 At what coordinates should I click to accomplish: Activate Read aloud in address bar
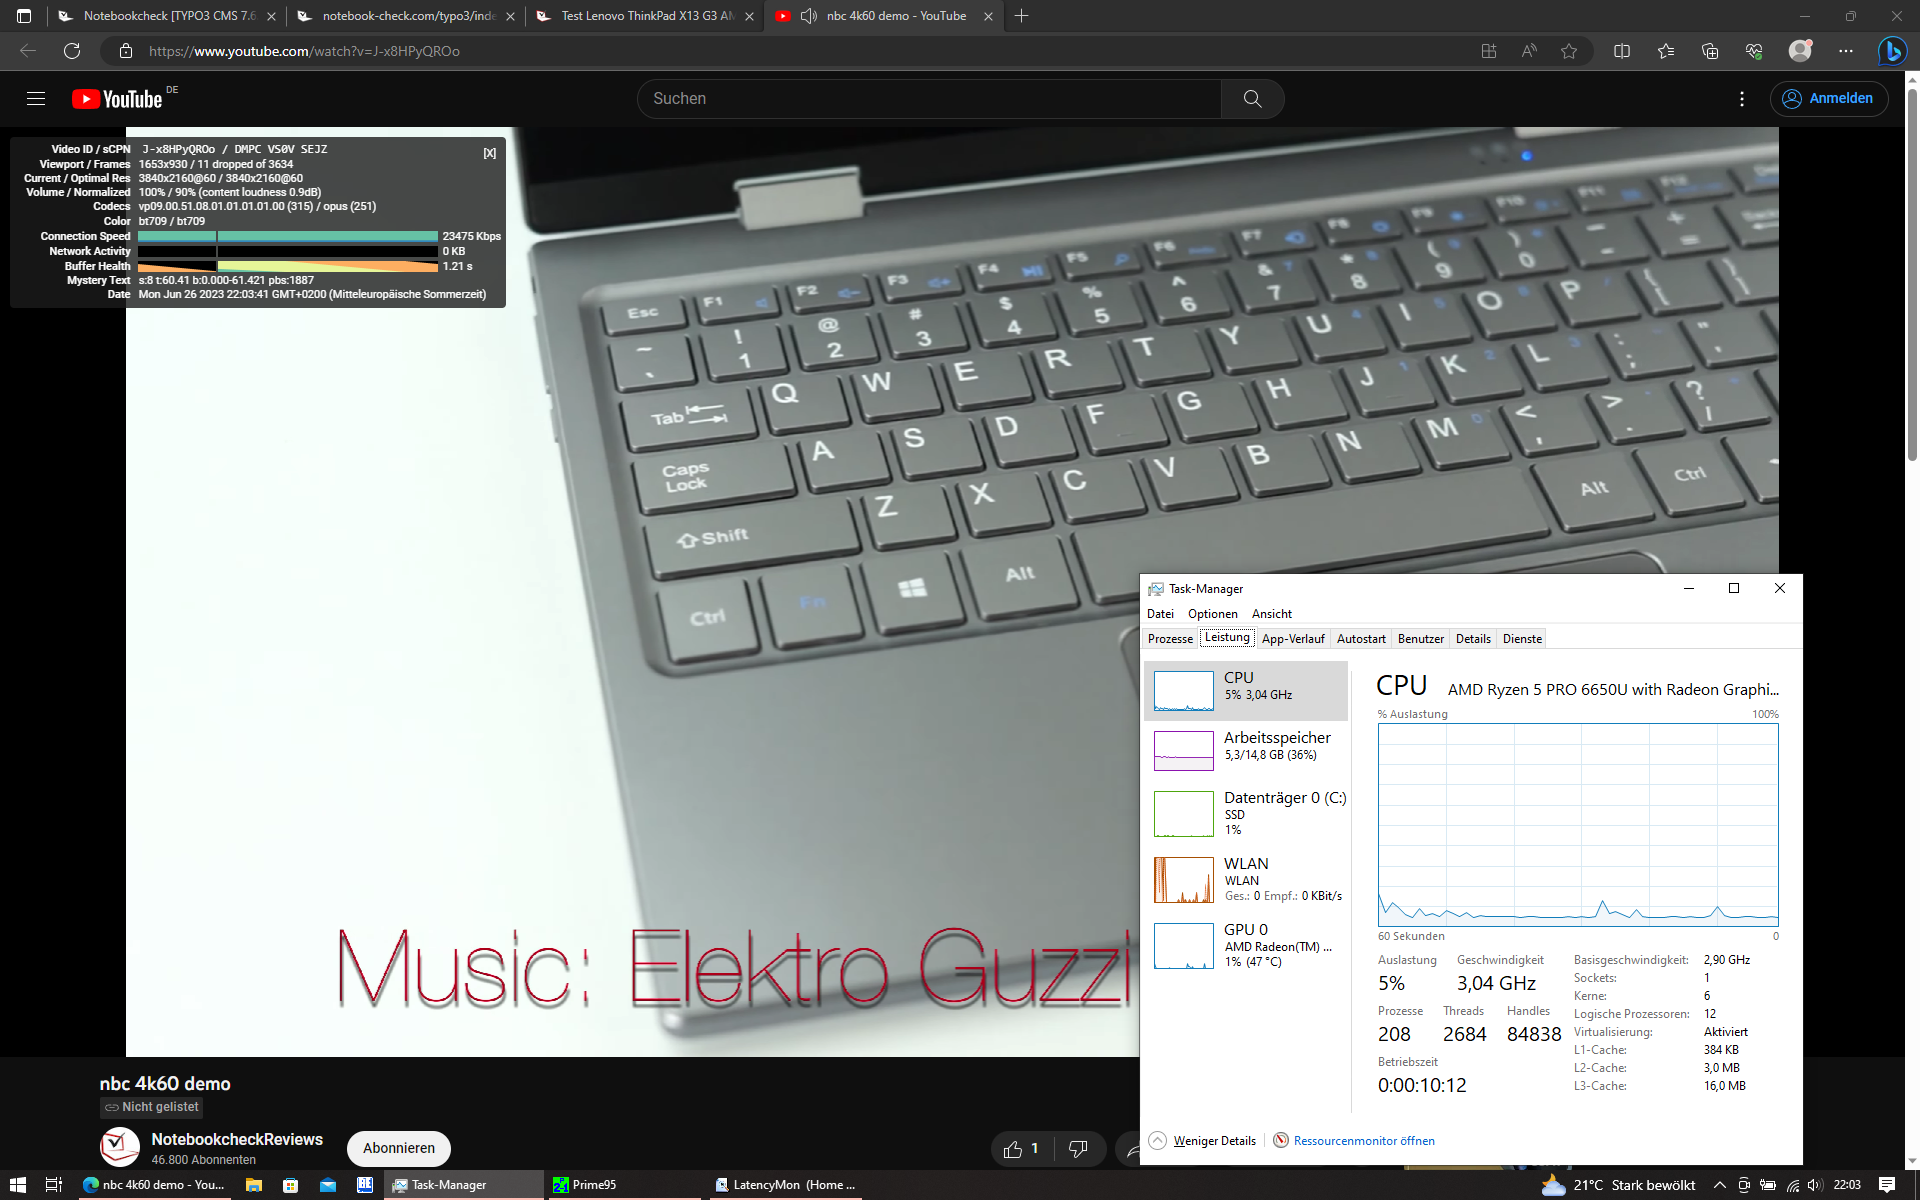point(1529,51)
